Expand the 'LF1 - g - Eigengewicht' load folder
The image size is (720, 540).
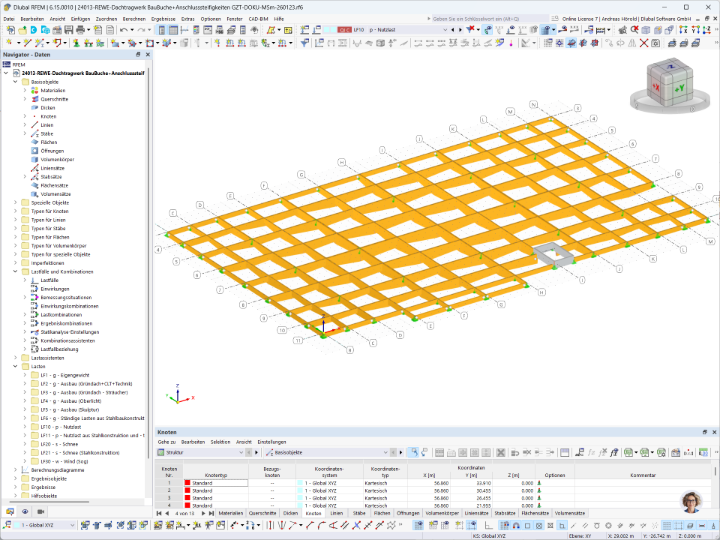click(25, 375)
